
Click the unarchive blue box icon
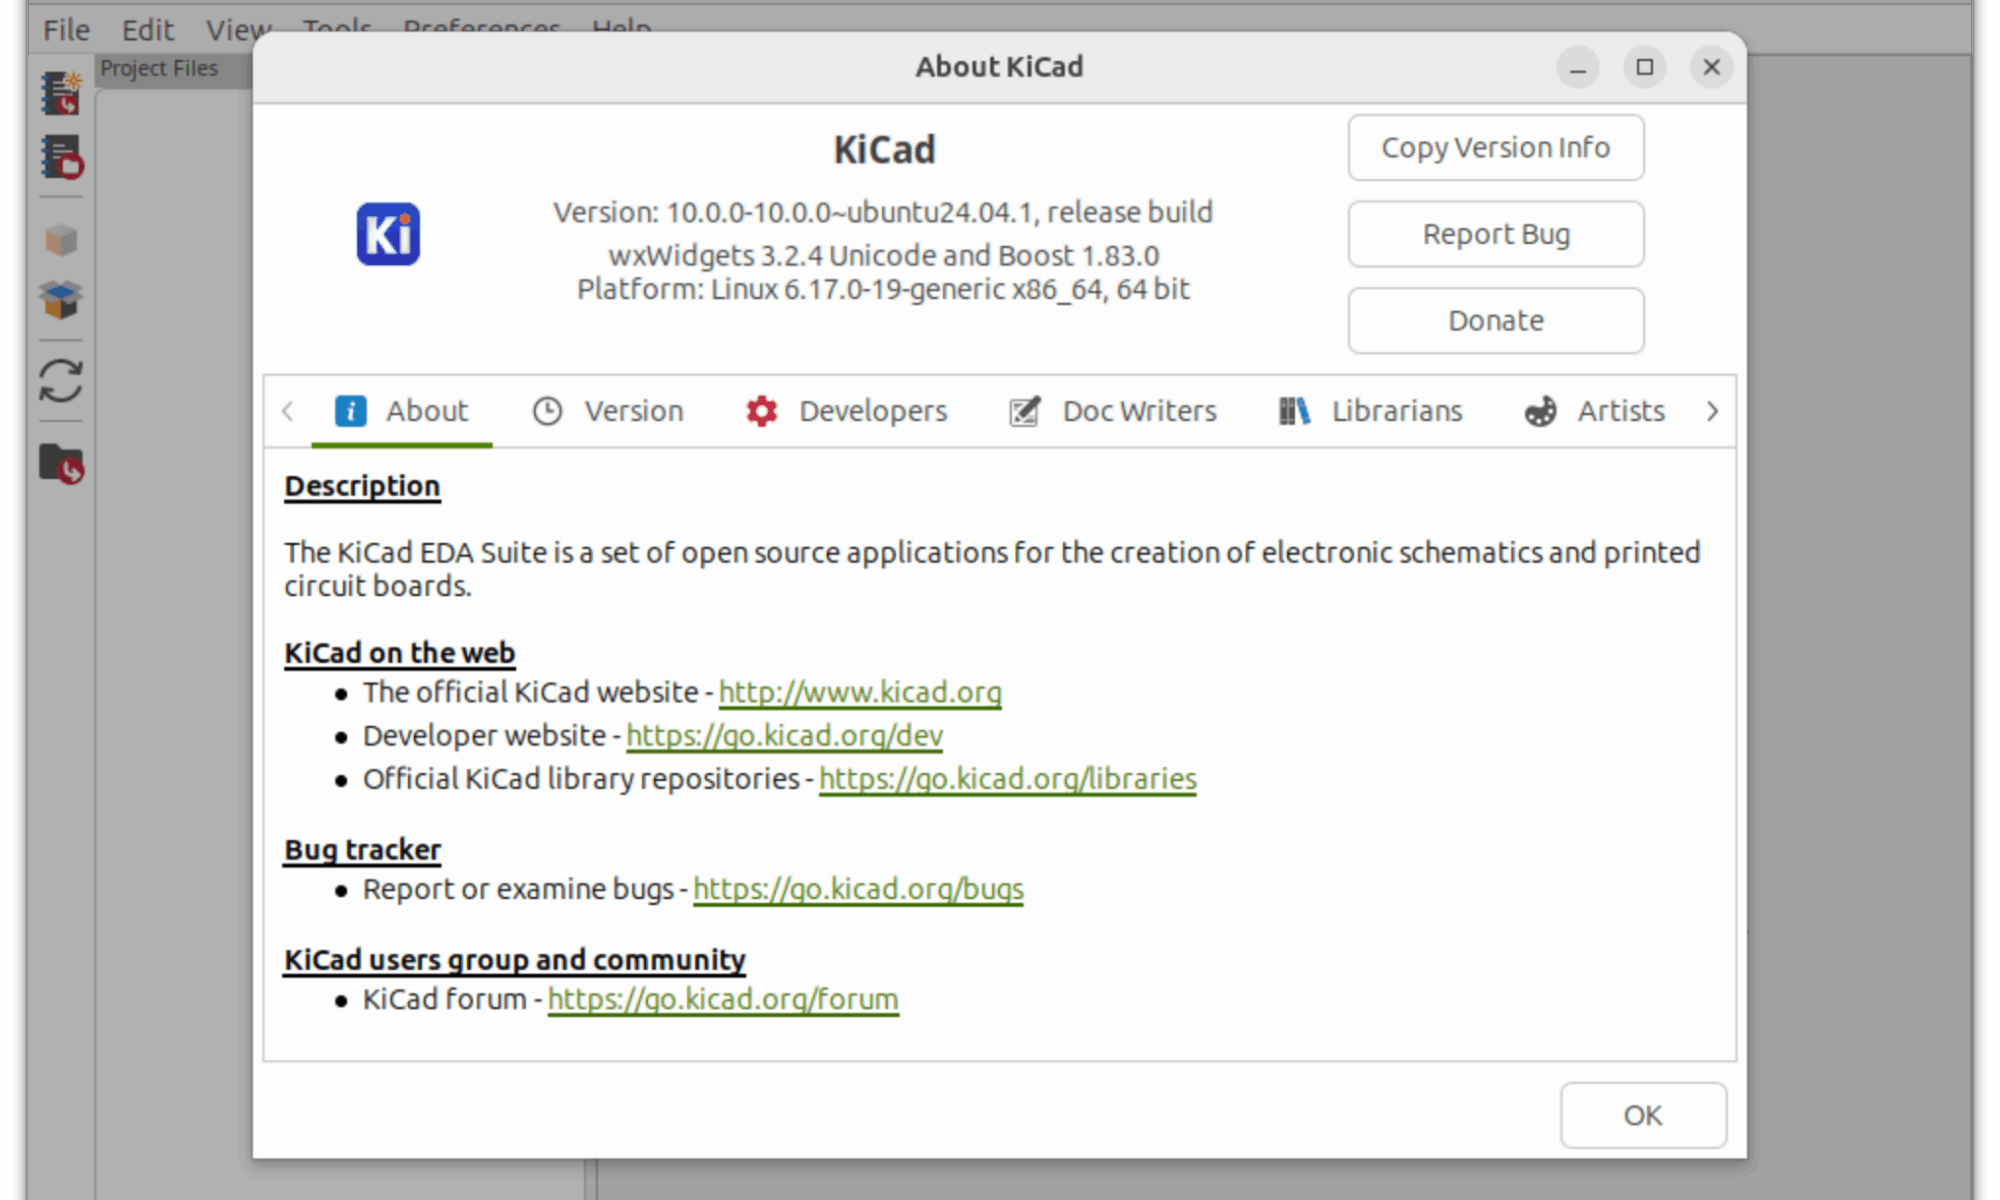(x=61, y=299)
